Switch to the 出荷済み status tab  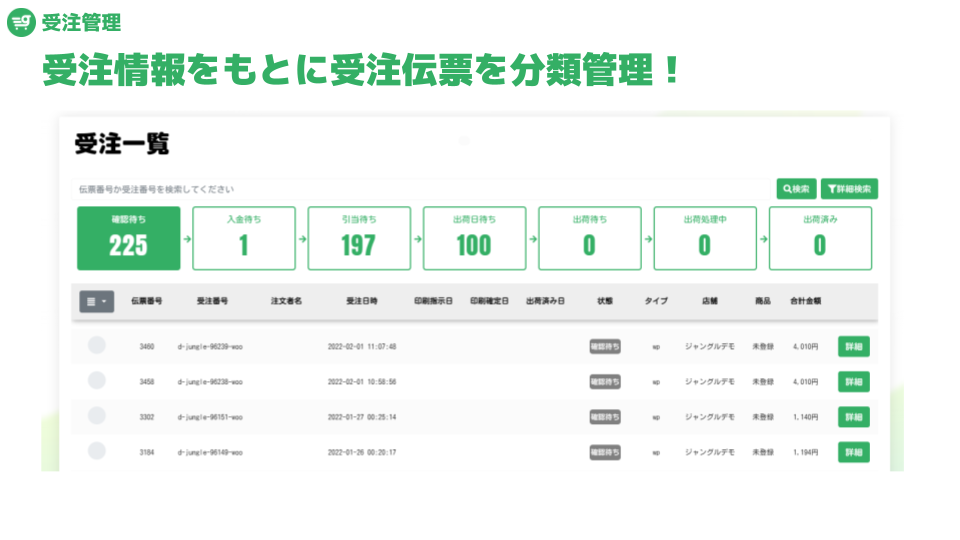click(820, 238)
